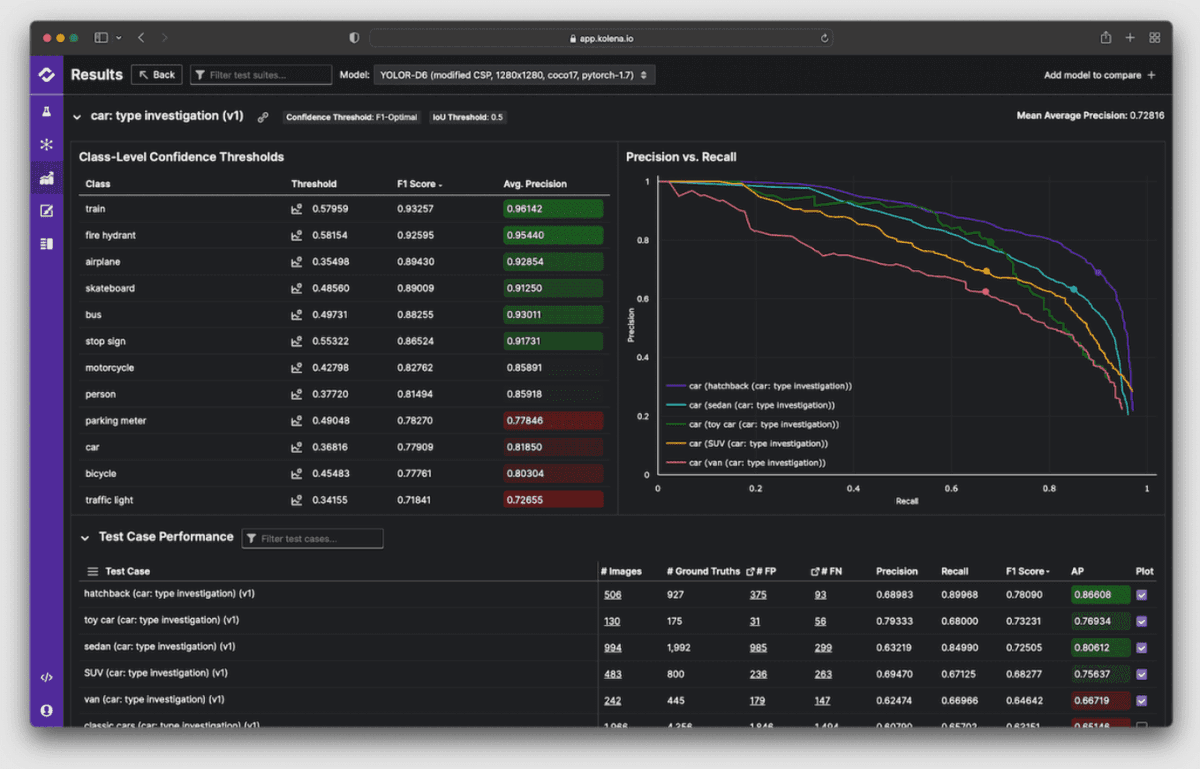This screenshot has width=1200, height=769.
Task: Open threshold chart icon for airplane row
Action: click(x=297, y=262)
